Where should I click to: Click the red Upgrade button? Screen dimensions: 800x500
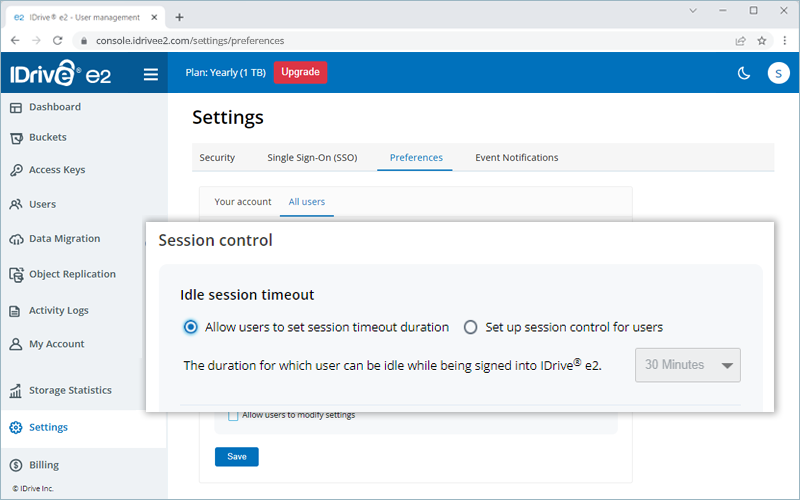point(300,72)
